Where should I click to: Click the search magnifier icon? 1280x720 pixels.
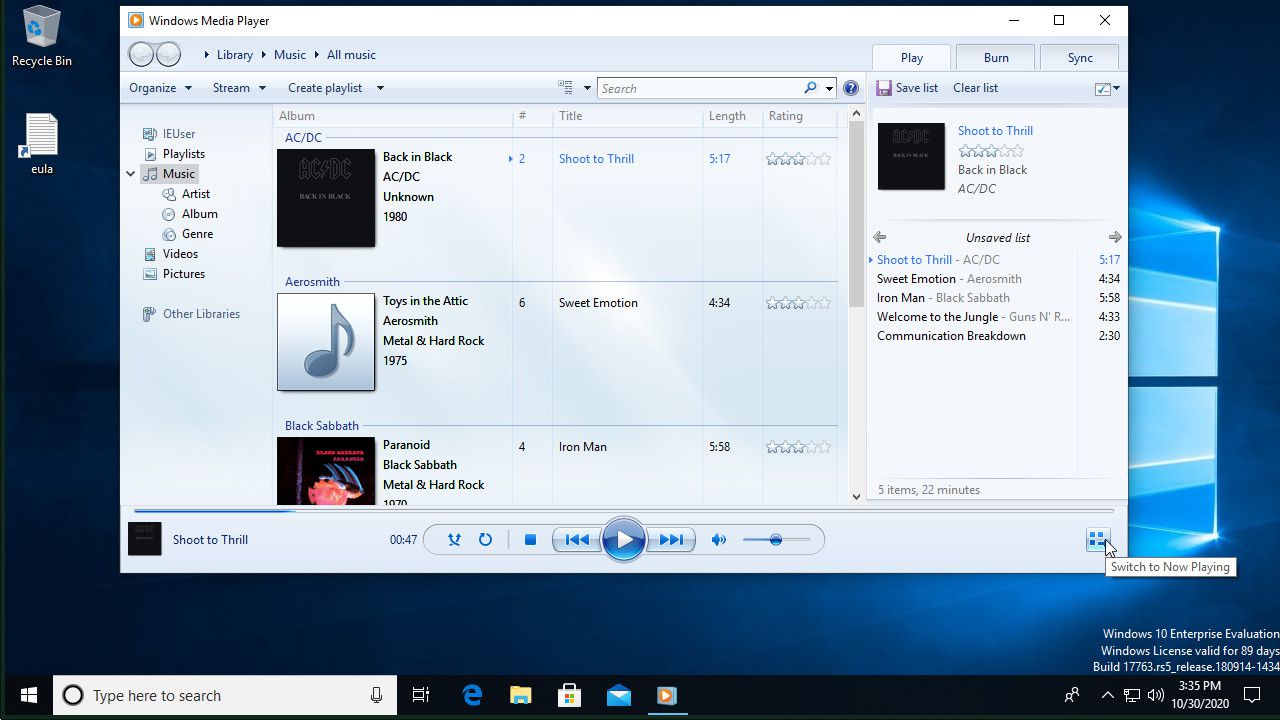810,88
